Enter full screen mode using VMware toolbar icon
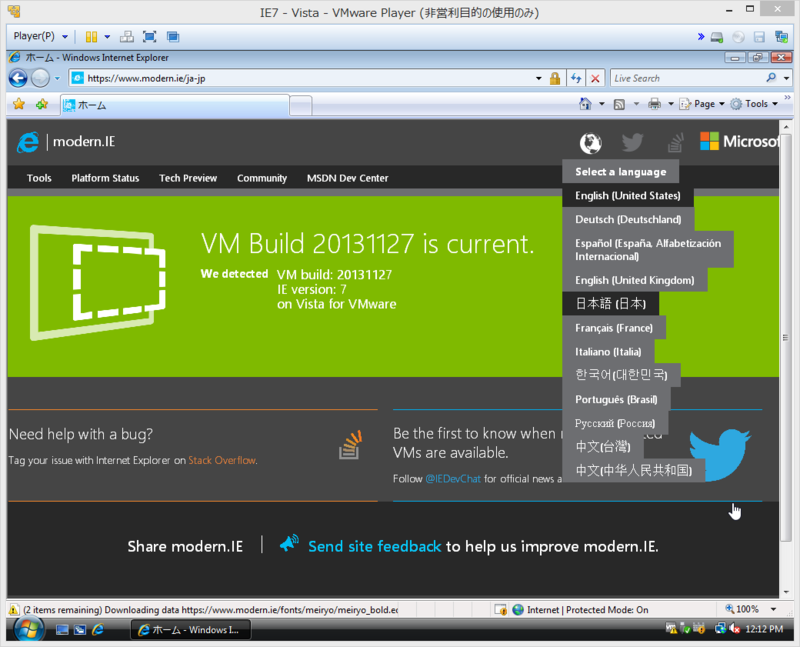The width and height of the screenshot is (800, 647). pos(149,37)
